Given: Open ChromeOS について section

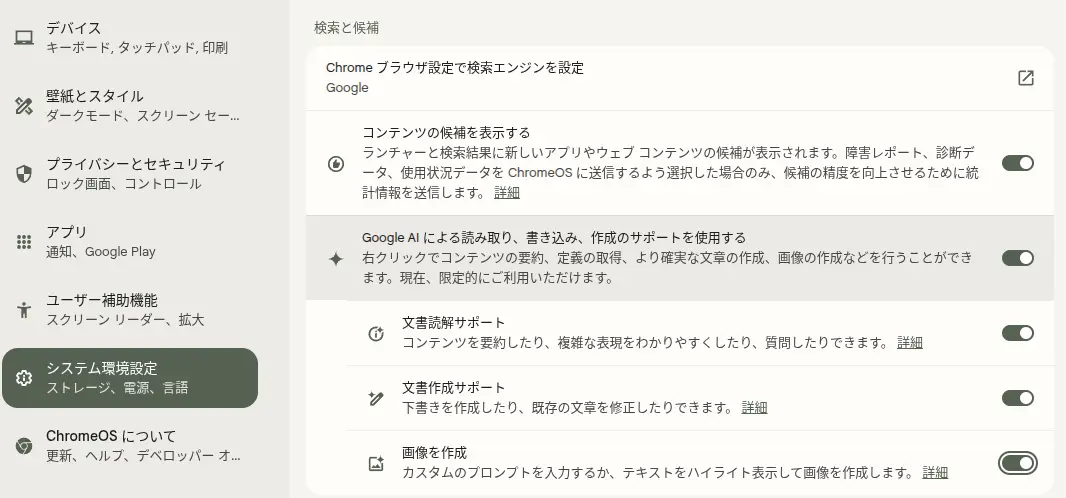Looking at the screenshot, I should [130, 446].
